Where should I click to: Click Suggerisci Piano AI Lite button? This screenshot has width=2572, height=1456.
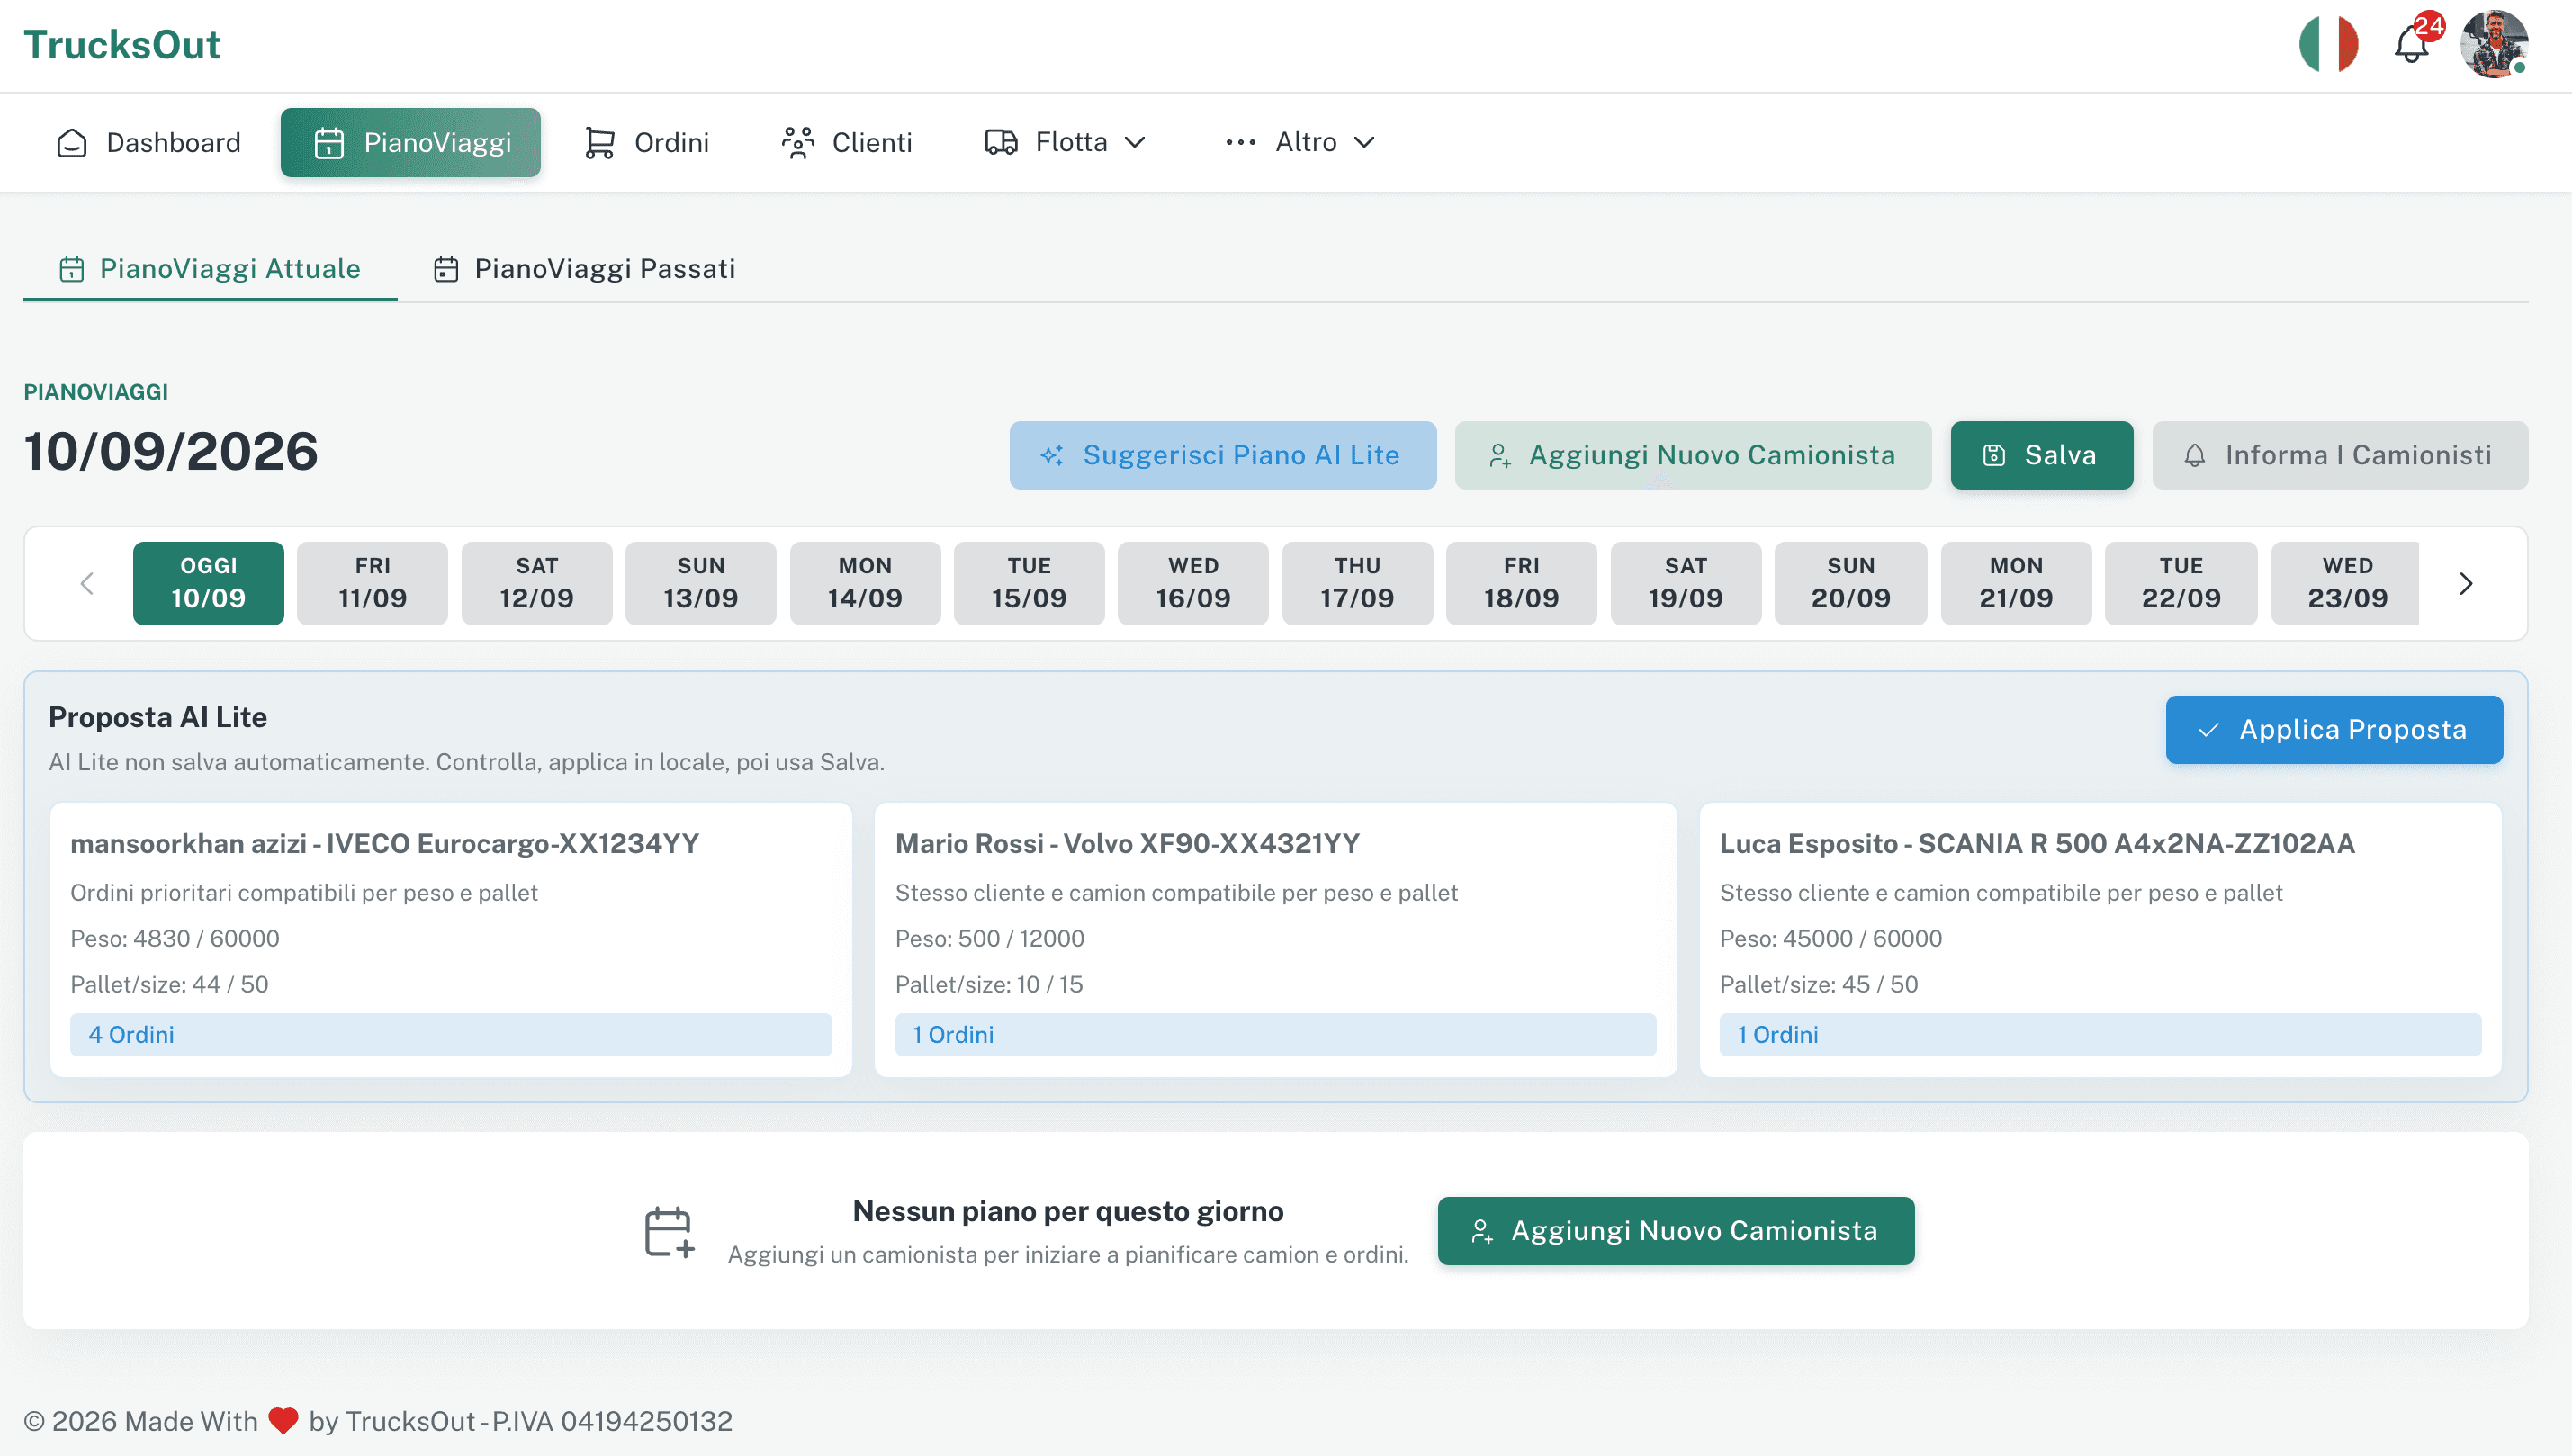(x=1222, y=455)
